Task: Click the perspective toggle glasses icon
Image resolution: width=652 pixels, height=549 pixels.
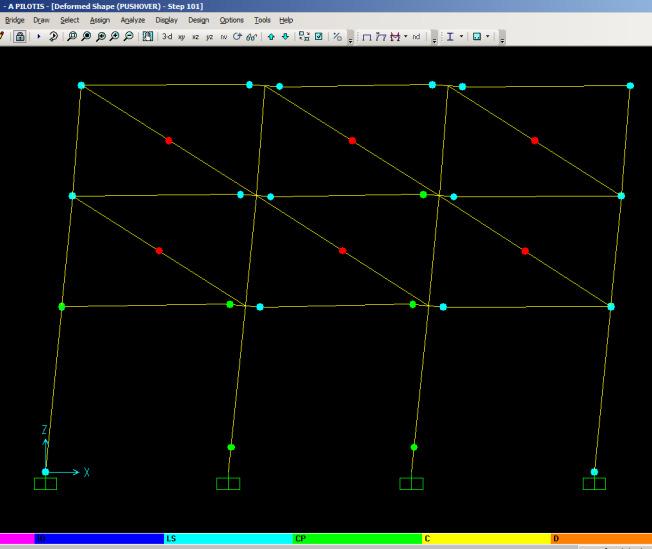Action: tap(252, 37)
